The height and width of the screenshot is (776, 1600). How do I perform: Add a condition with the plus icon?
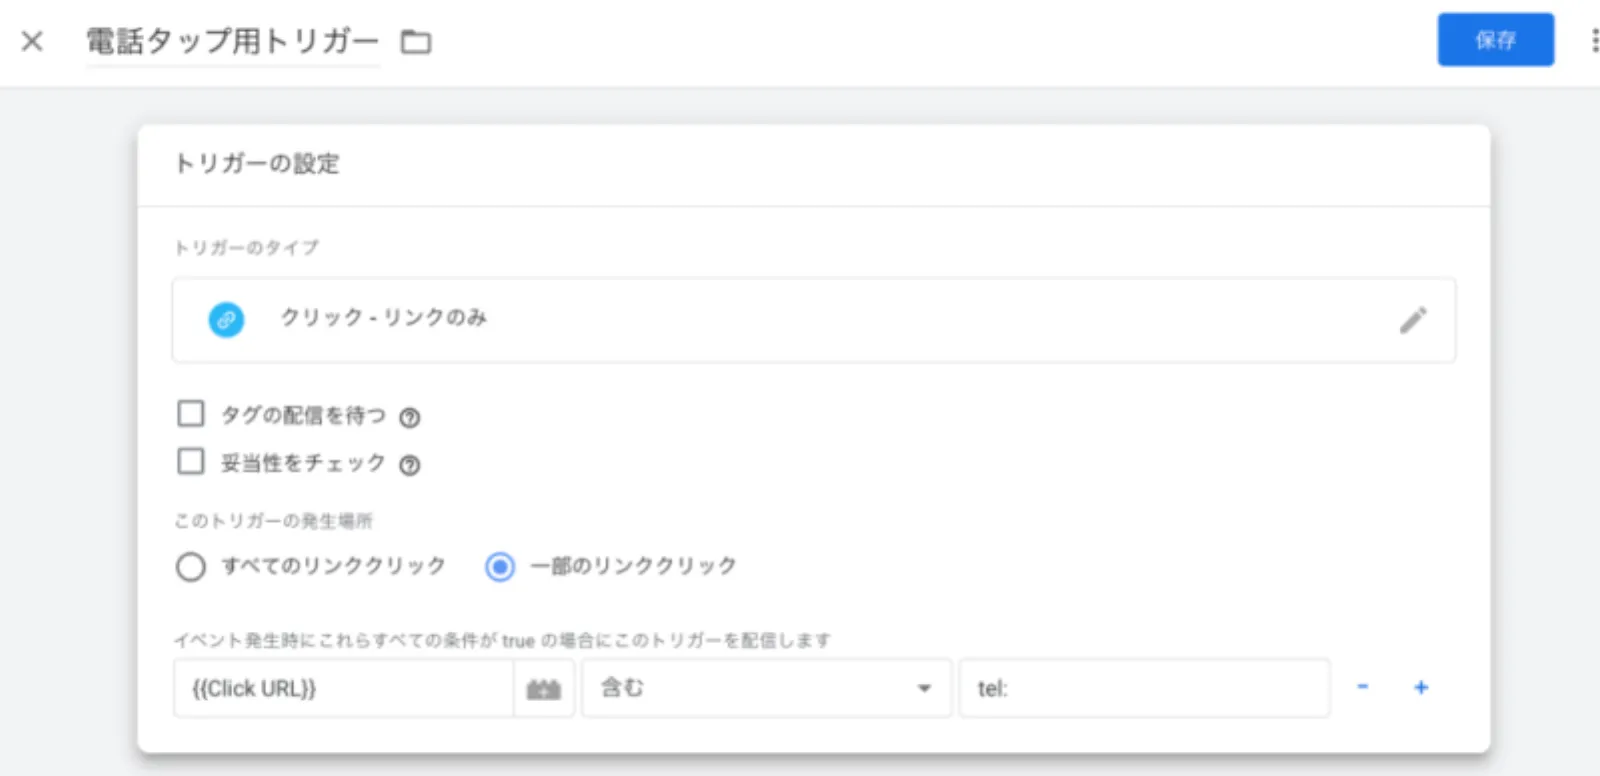[x=1421, y=687]
